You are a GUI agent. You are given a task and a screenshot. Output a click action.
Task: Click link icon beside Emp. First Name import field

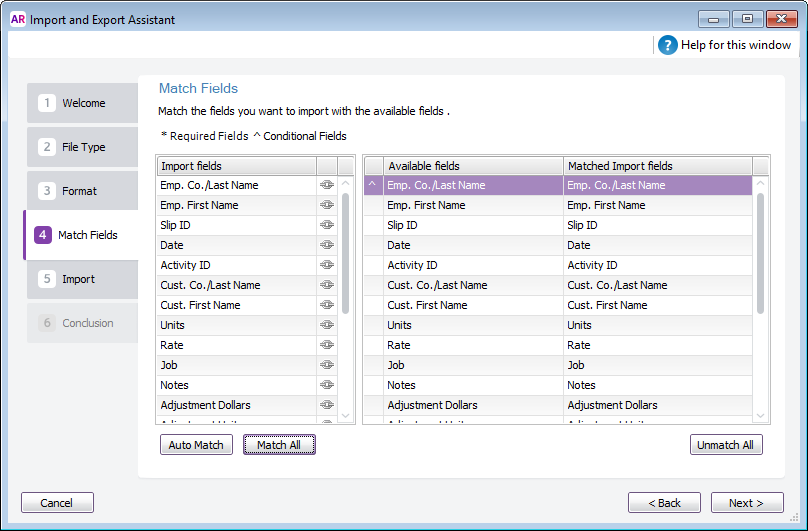click(x=327, y=205)
